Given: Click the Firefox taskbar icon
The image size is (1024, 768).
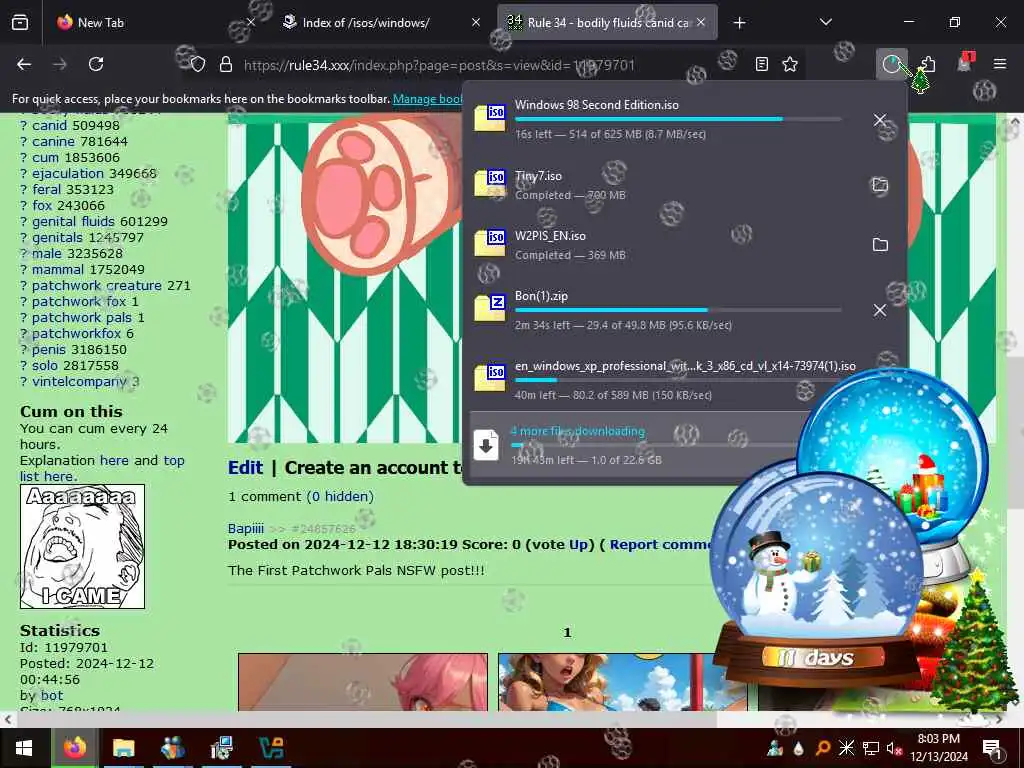Looking at the screenshot, I should tap(74, 748).
